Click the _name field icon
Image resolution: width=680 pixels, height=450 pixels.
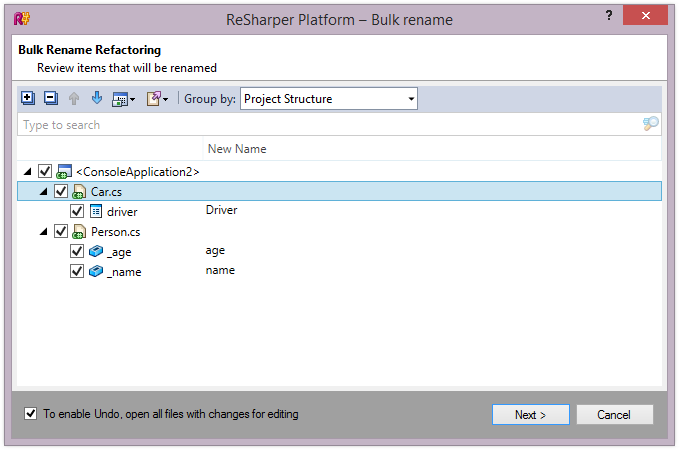point(96,271)
